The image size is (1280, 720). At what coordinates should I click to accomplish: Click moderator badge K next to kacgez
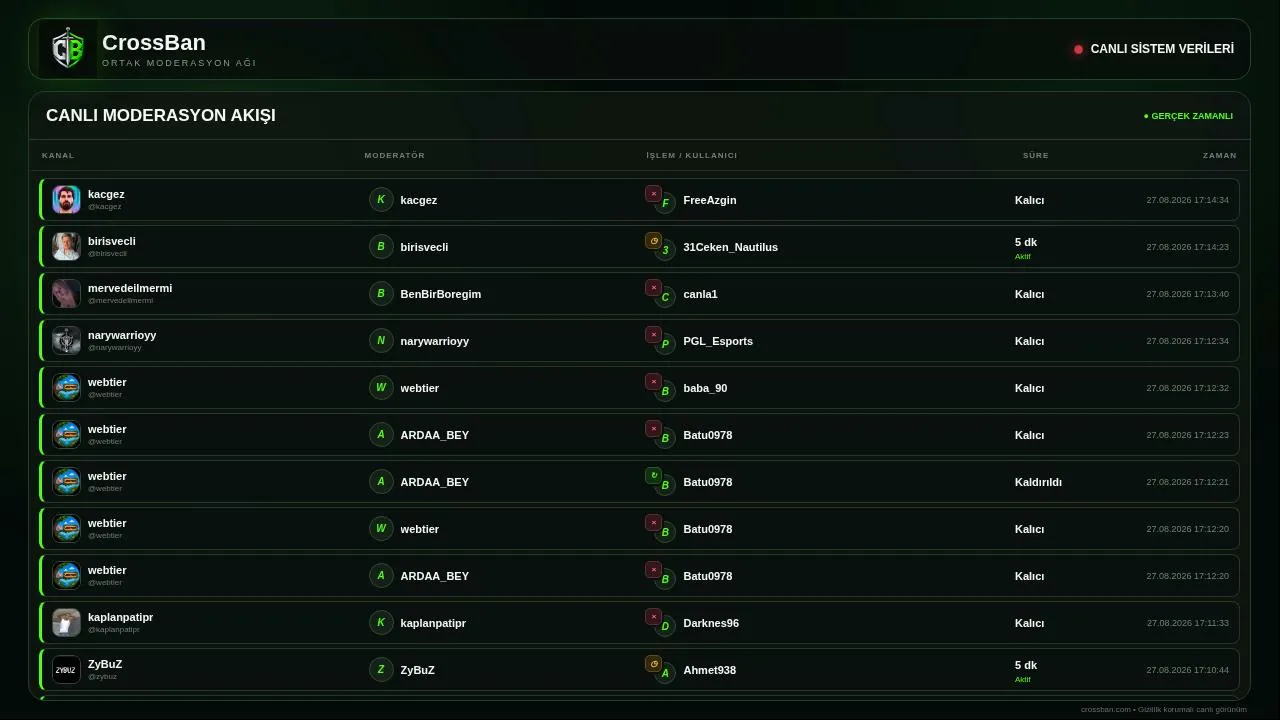[x=381, y=199]
